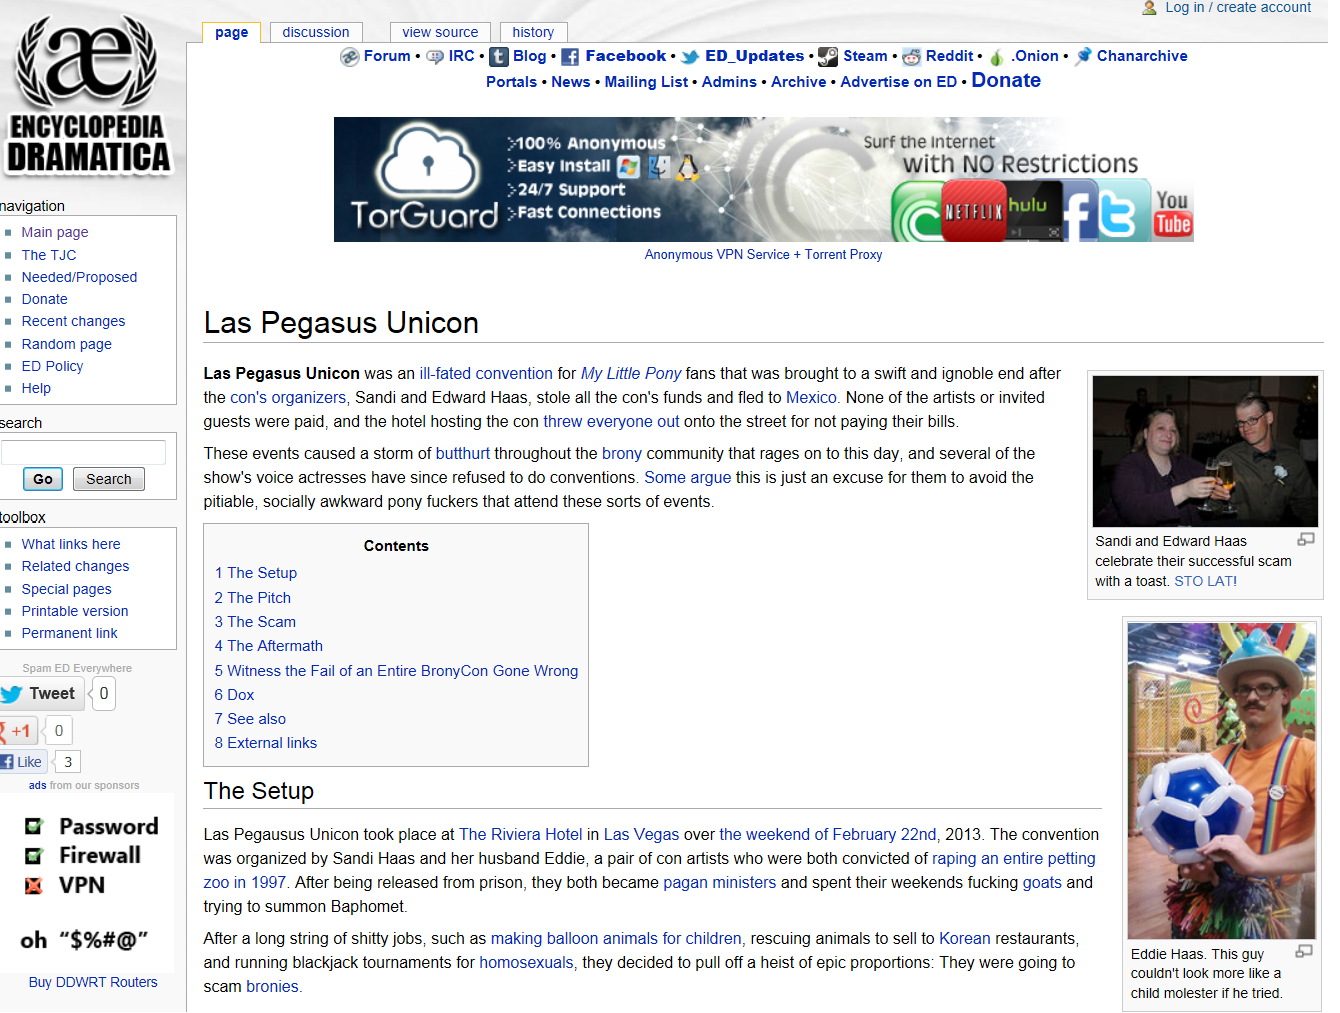Open the history tab
Image resolution: width=1340 pixels, height=1013 pixels.
[x=533, y=32]
